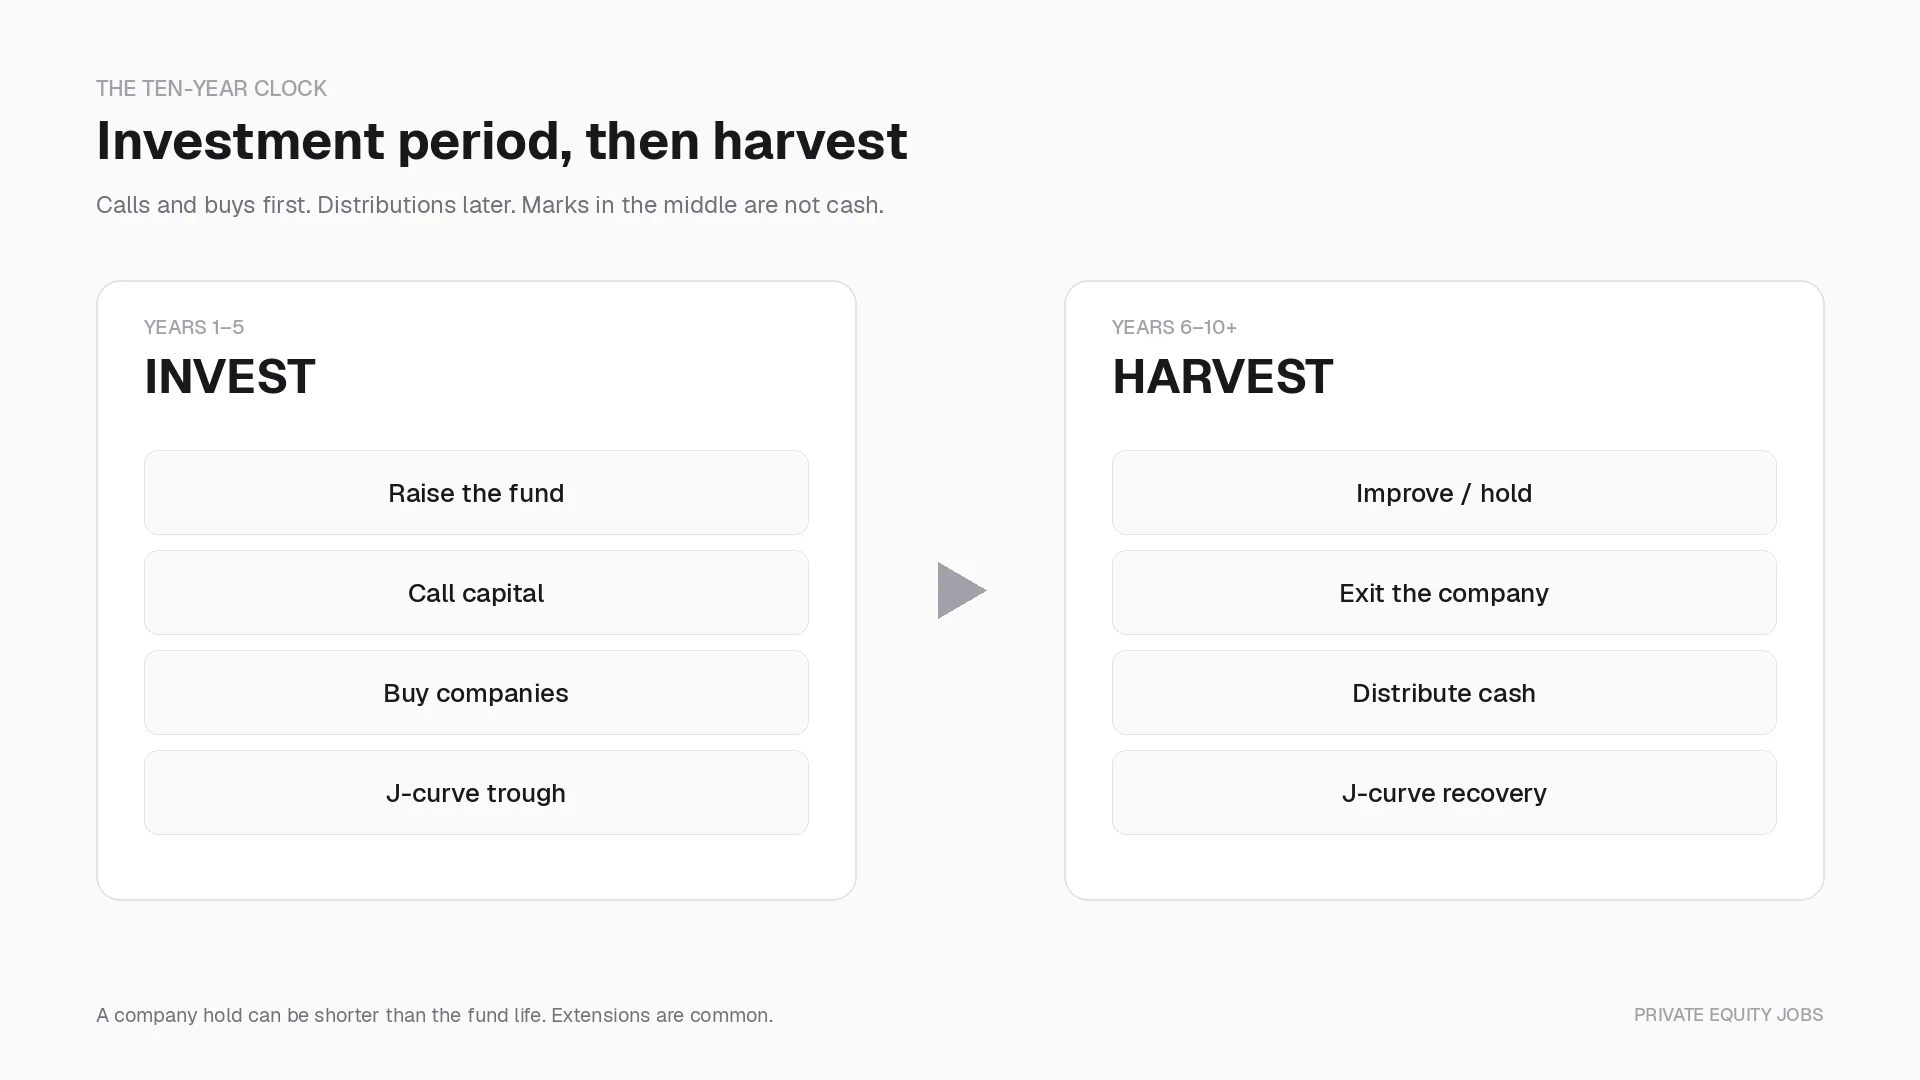Click the Exit the company box
1920x1080 pixels.
1444,592
